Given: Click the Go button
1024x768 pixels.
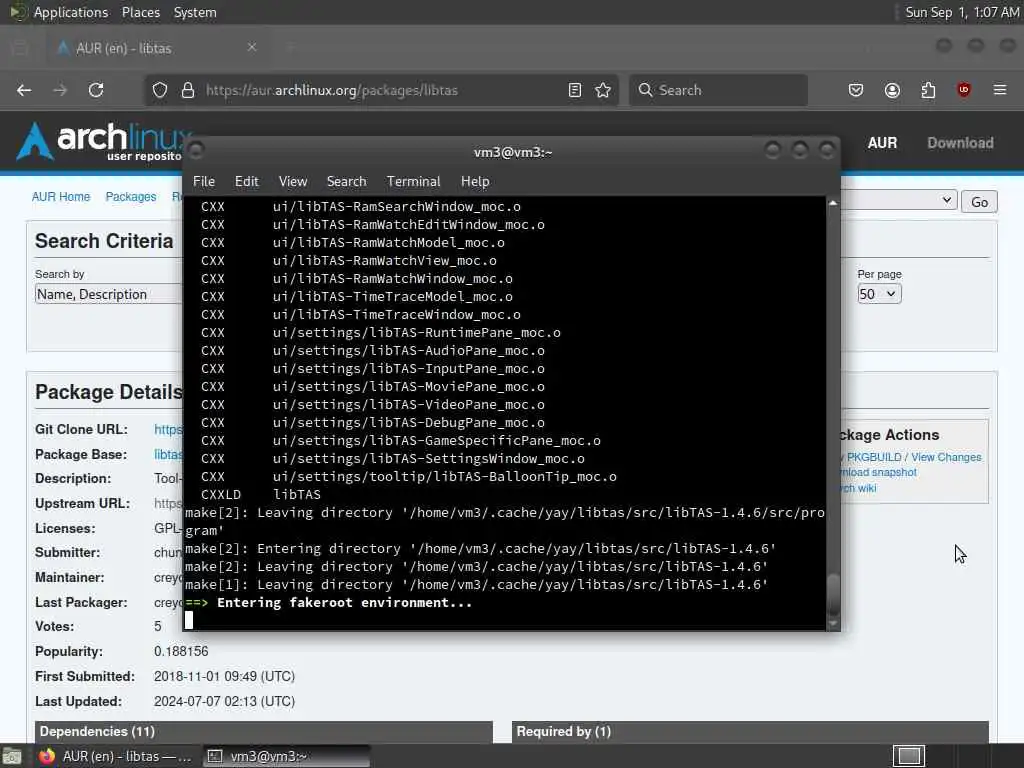Looking at the screenshot, I should (979, 202).
